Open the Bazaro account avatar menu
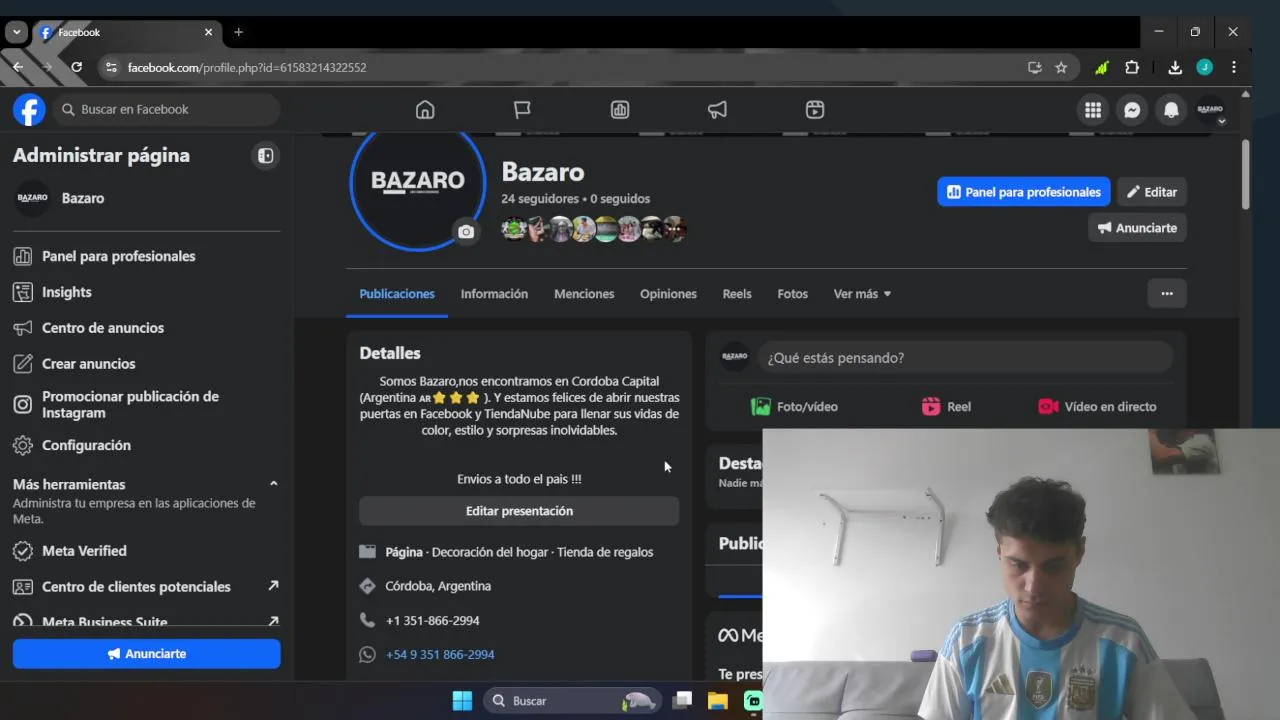Screen dimensions: 1280x720 pyautogui.click(x=1210, y=110)
